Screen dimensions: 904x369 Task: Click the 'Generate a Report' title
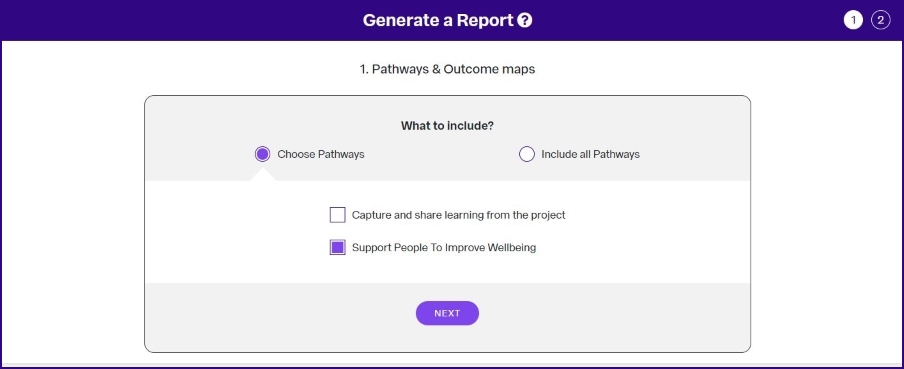[x=438, y=21]
